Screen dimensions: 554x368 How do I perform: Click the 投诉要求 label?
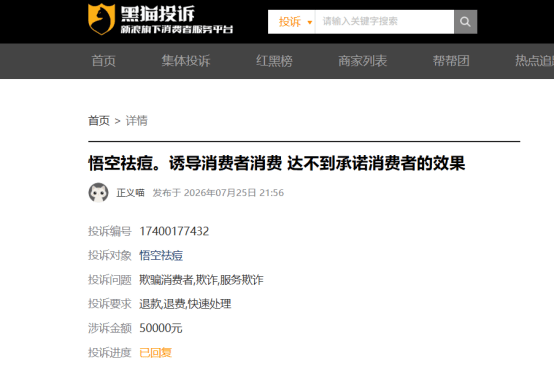pos(110,304)
